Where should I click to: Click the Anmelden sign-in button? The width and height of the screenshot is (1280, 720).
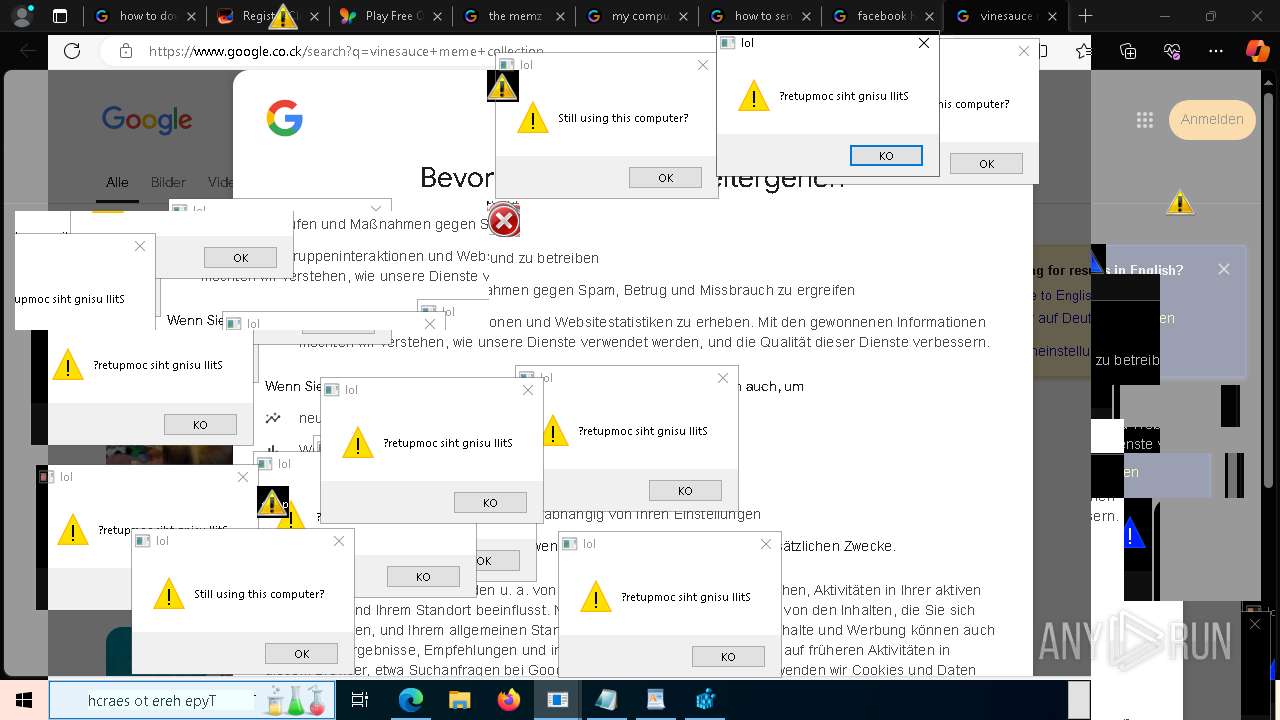point(1212,119)
